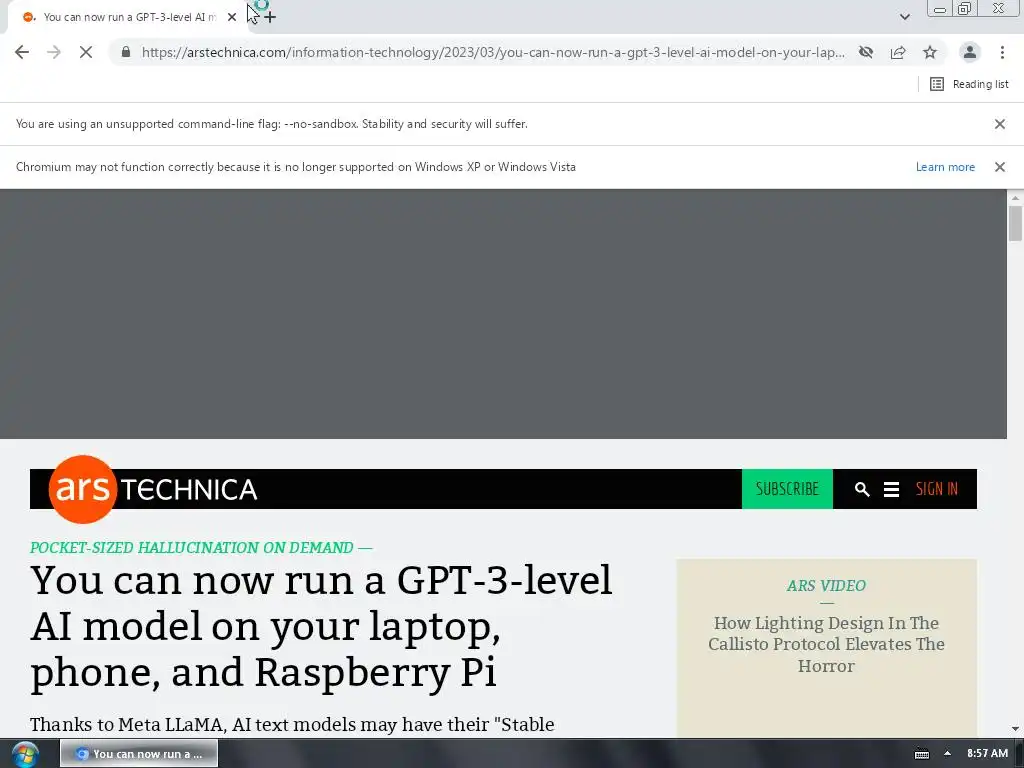1024x768 pixels.
Task: Open Chromium three-dot menu
Action: [x=1002, y=52]
